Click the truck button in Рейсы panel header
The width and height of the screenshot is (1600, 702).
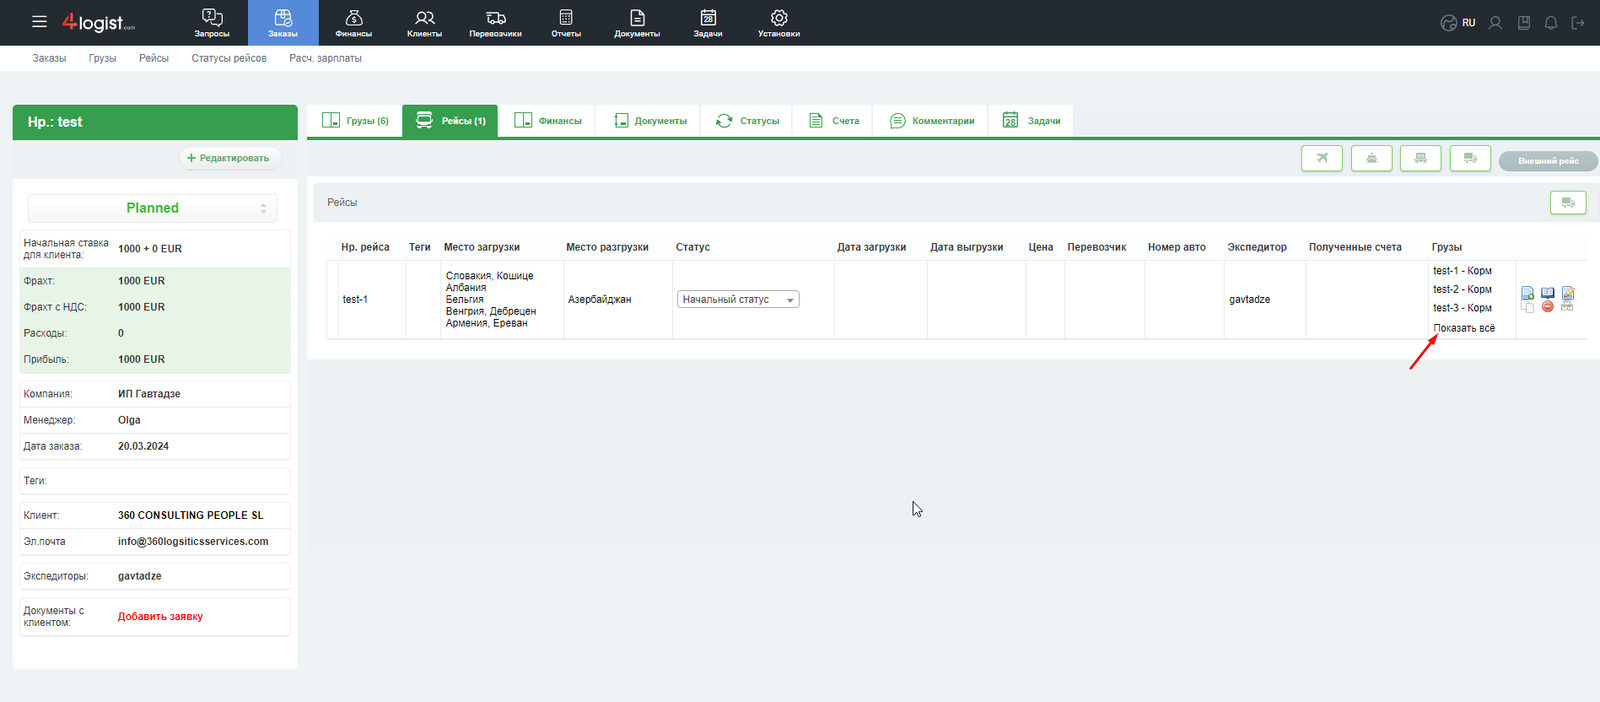coord(1568,202)
